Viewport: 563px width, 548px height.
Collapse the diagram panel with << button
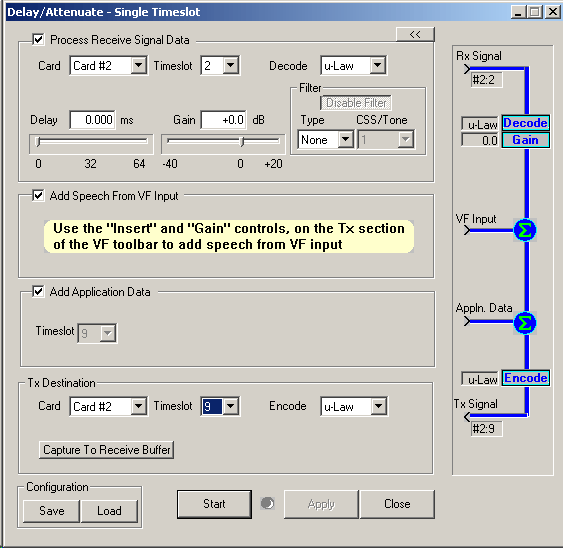click(415, 34)
